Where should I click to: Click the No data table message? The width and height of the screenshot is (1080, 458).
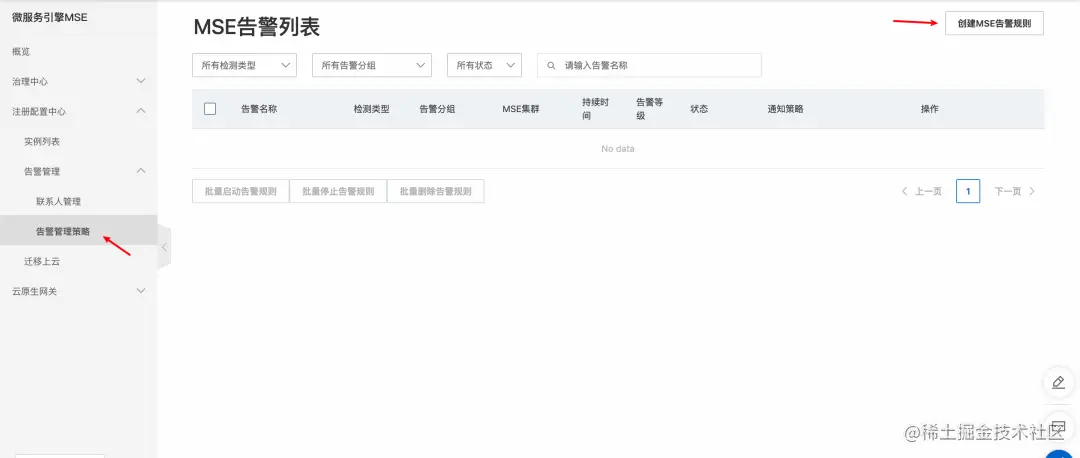pyautogui.click(x=618, y=149)
